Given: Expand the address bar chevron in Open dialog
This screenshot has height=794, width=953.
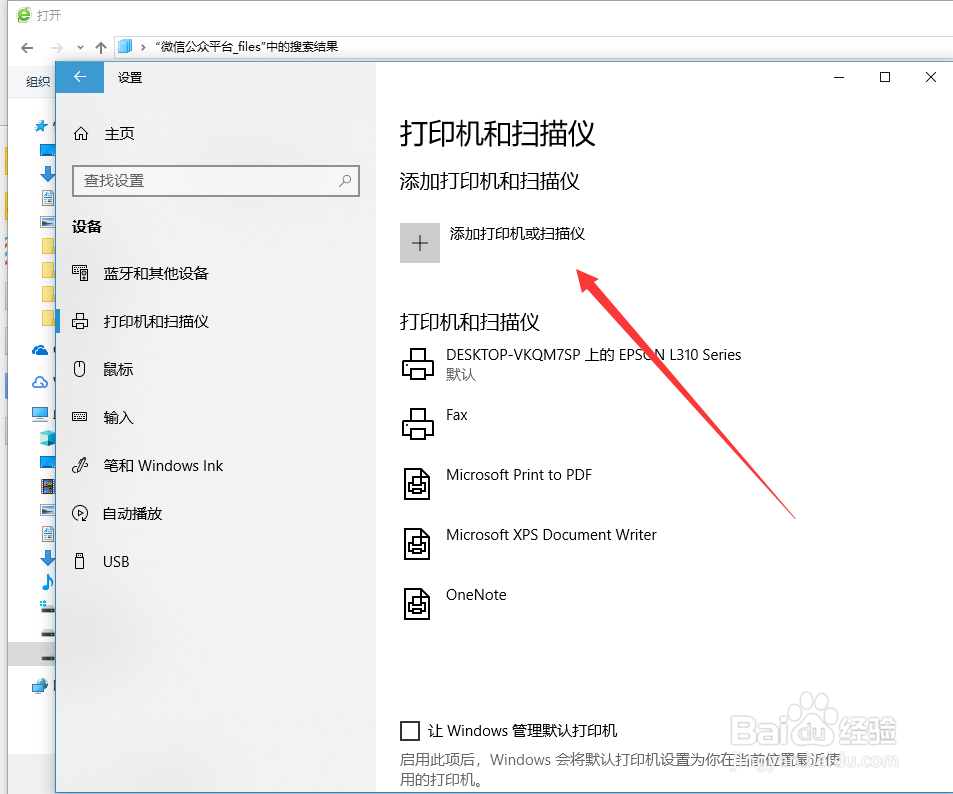Looking at the screenshot, I should tap(143, 47).
